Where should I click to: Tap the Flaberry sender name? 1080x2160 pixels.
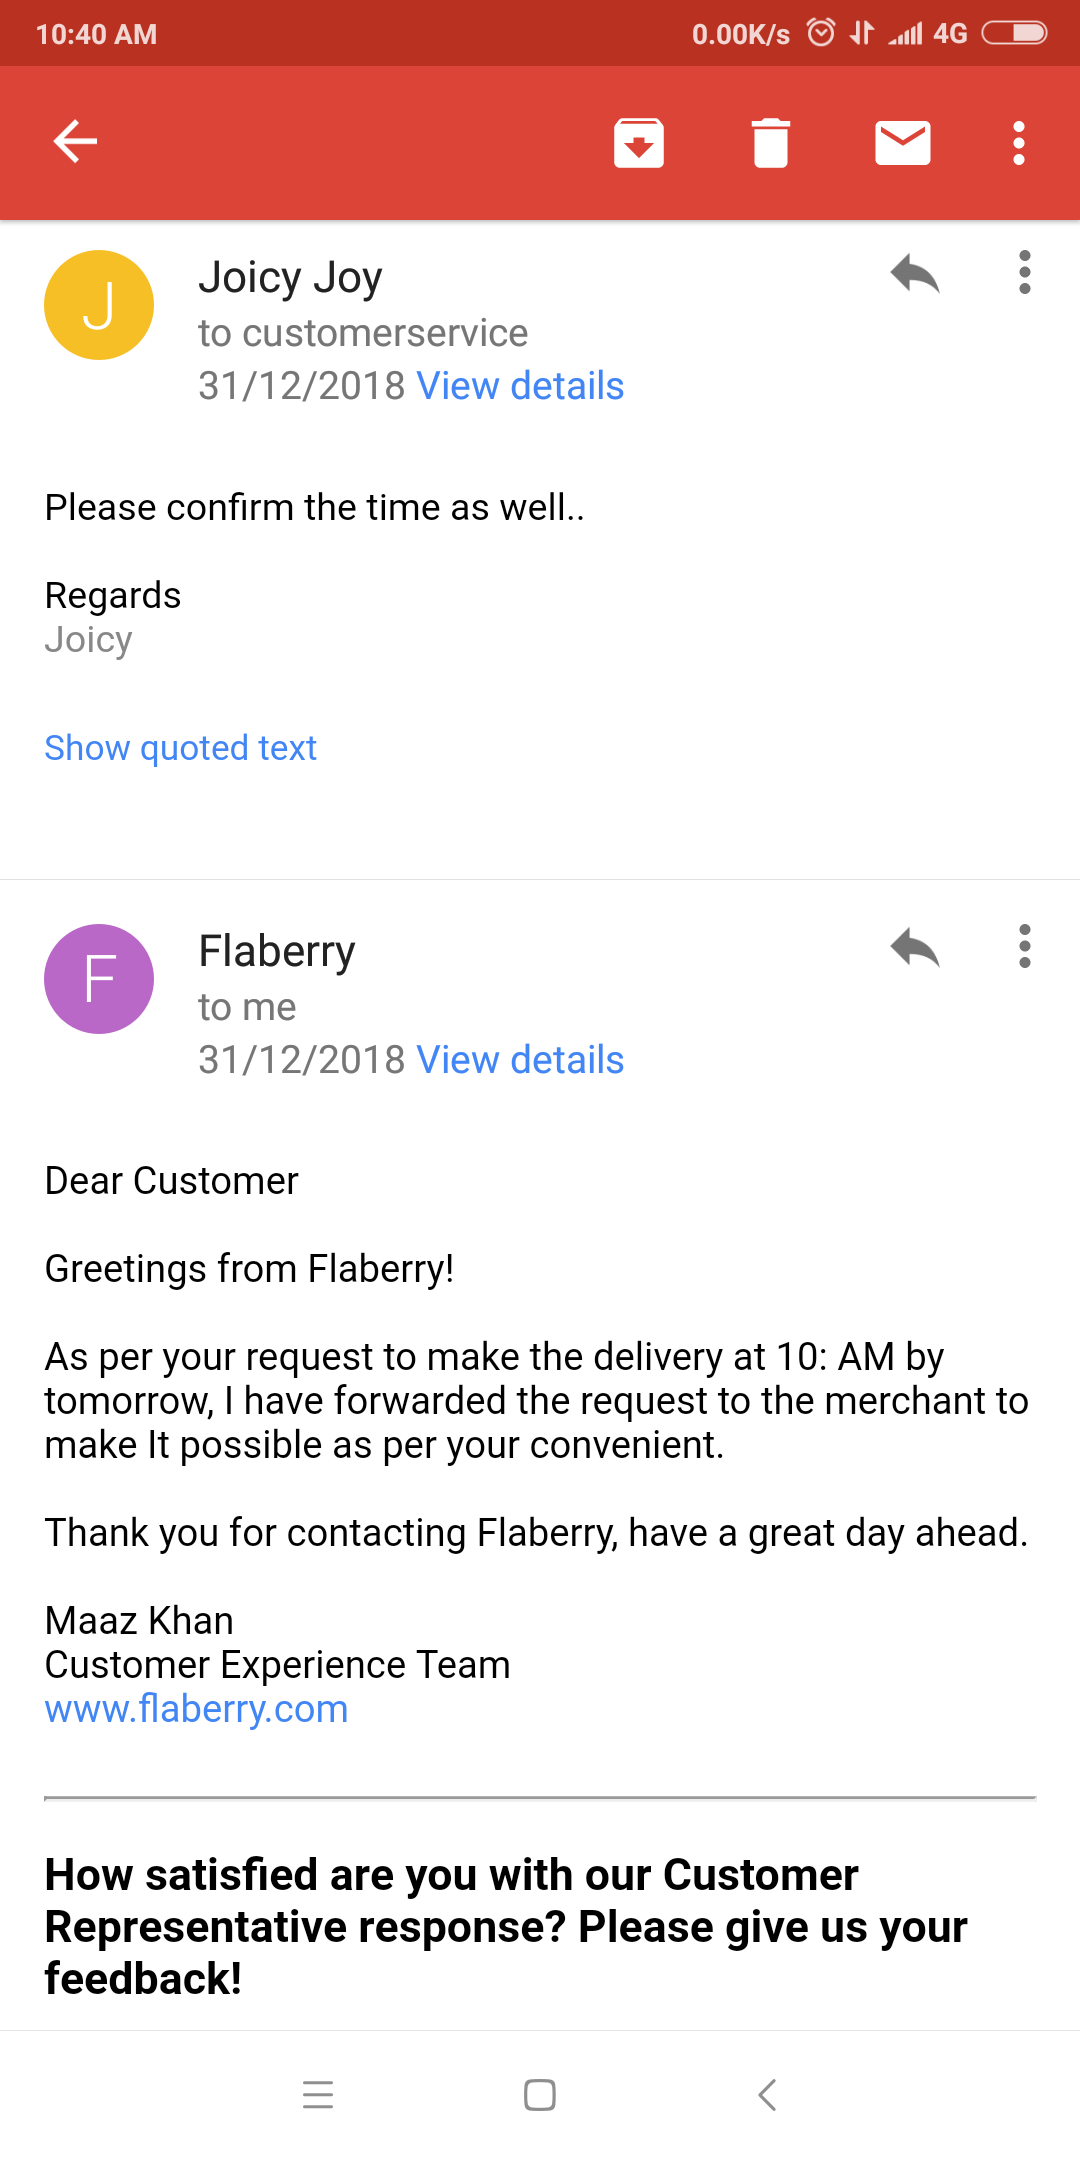[x=277, y=951]
